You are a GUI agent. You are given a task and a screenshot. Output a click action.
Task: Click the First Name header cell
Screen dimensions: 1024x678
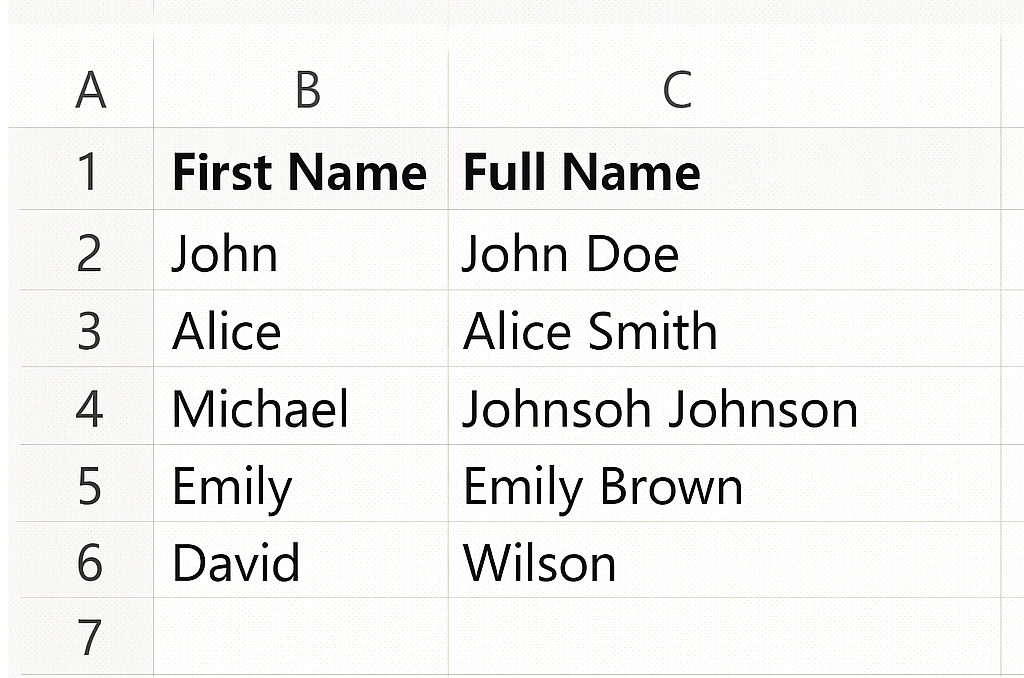tap(299, 172)
